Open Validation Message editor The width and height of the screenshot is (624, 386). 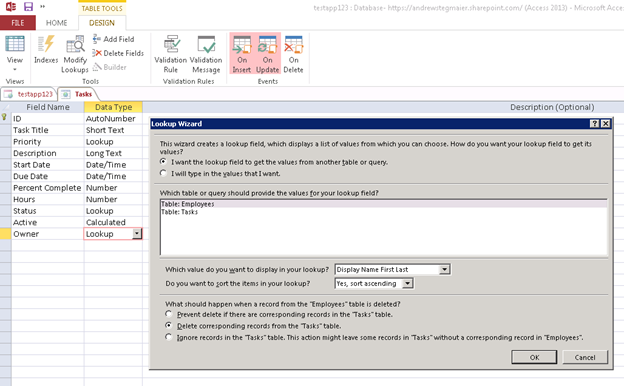tap(206, 54)
